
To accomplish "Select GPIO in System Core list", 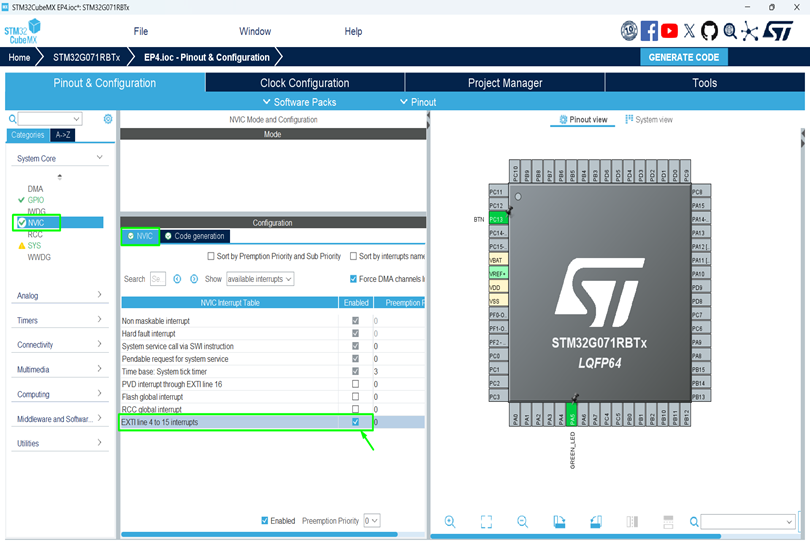I will pyautogui.click(x=36, y=200).
